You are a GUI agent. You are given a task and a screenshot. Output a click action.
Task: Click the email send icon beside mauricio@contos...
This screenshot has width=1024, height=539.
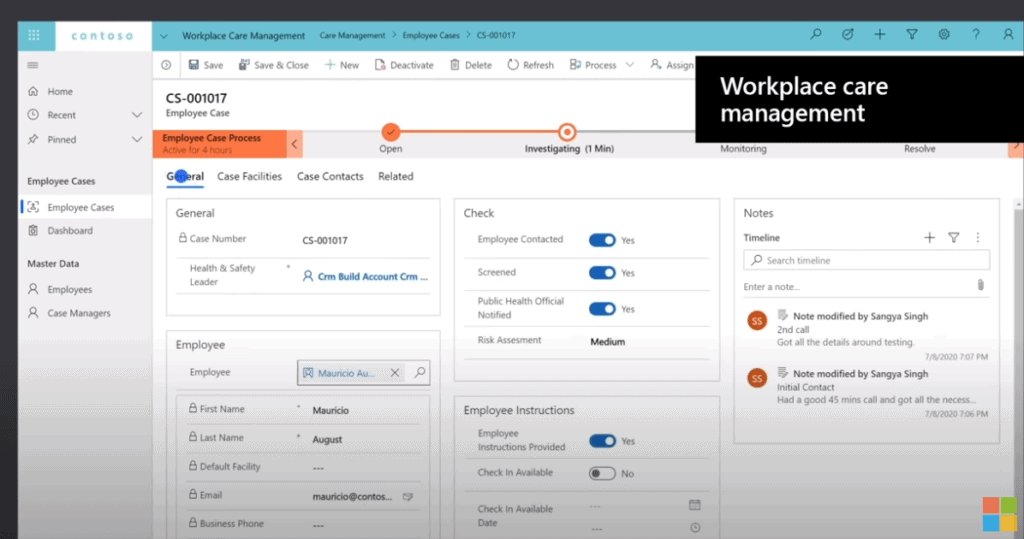click(x=408, y=497)
